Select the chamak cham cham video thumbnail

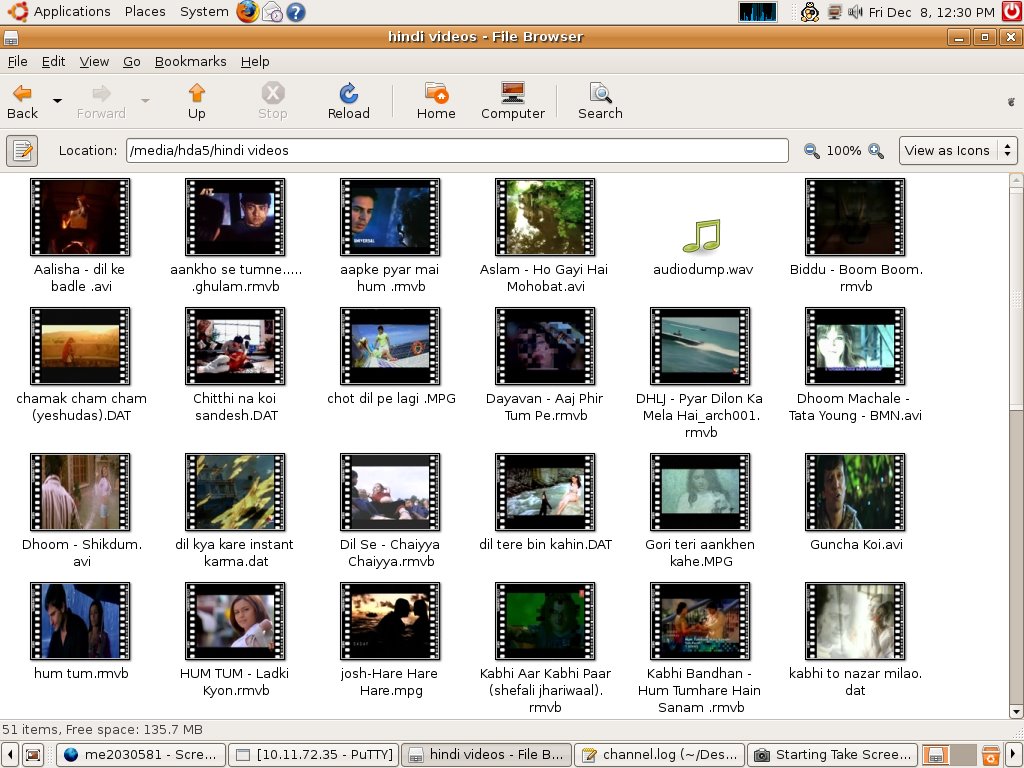pyautogui.click(x=80, y=346)
